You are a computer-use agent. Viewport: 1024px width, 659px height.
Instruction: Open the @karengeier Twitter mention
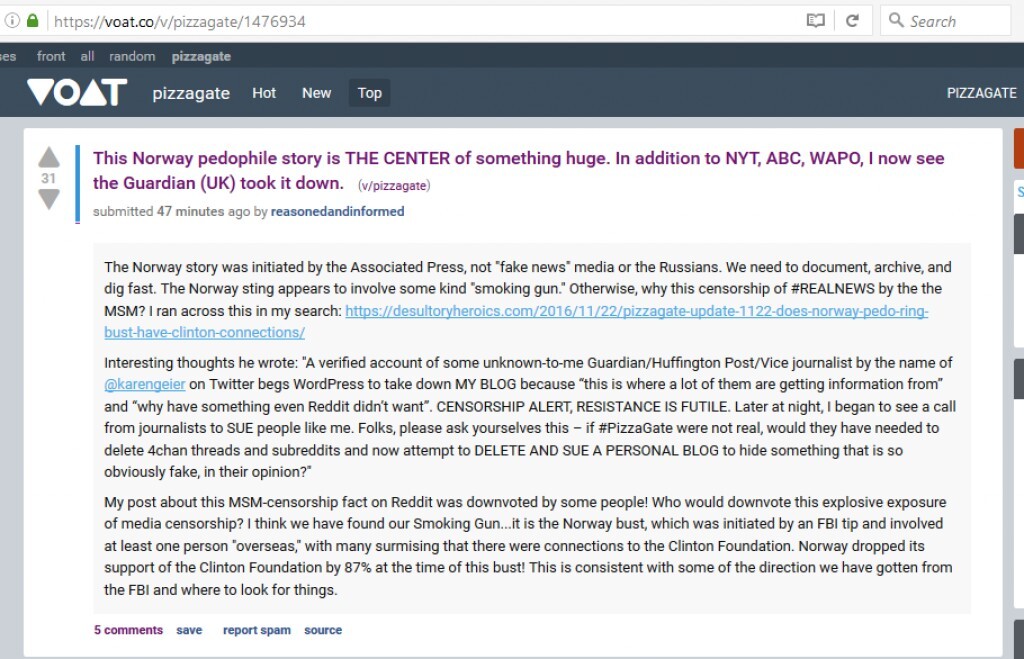click(148, 385)
